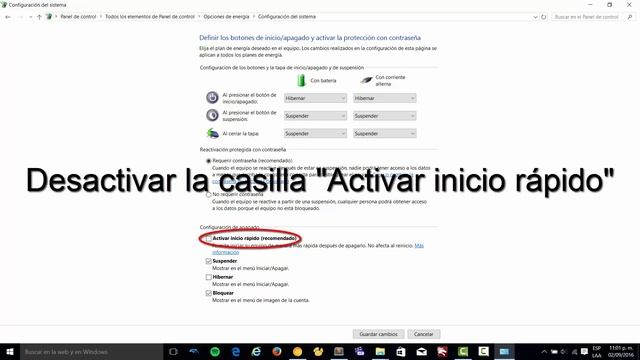Open Microsoft Edge from the taskbar
The width and height of the screenshot is (640, 360).
[236, 351]
